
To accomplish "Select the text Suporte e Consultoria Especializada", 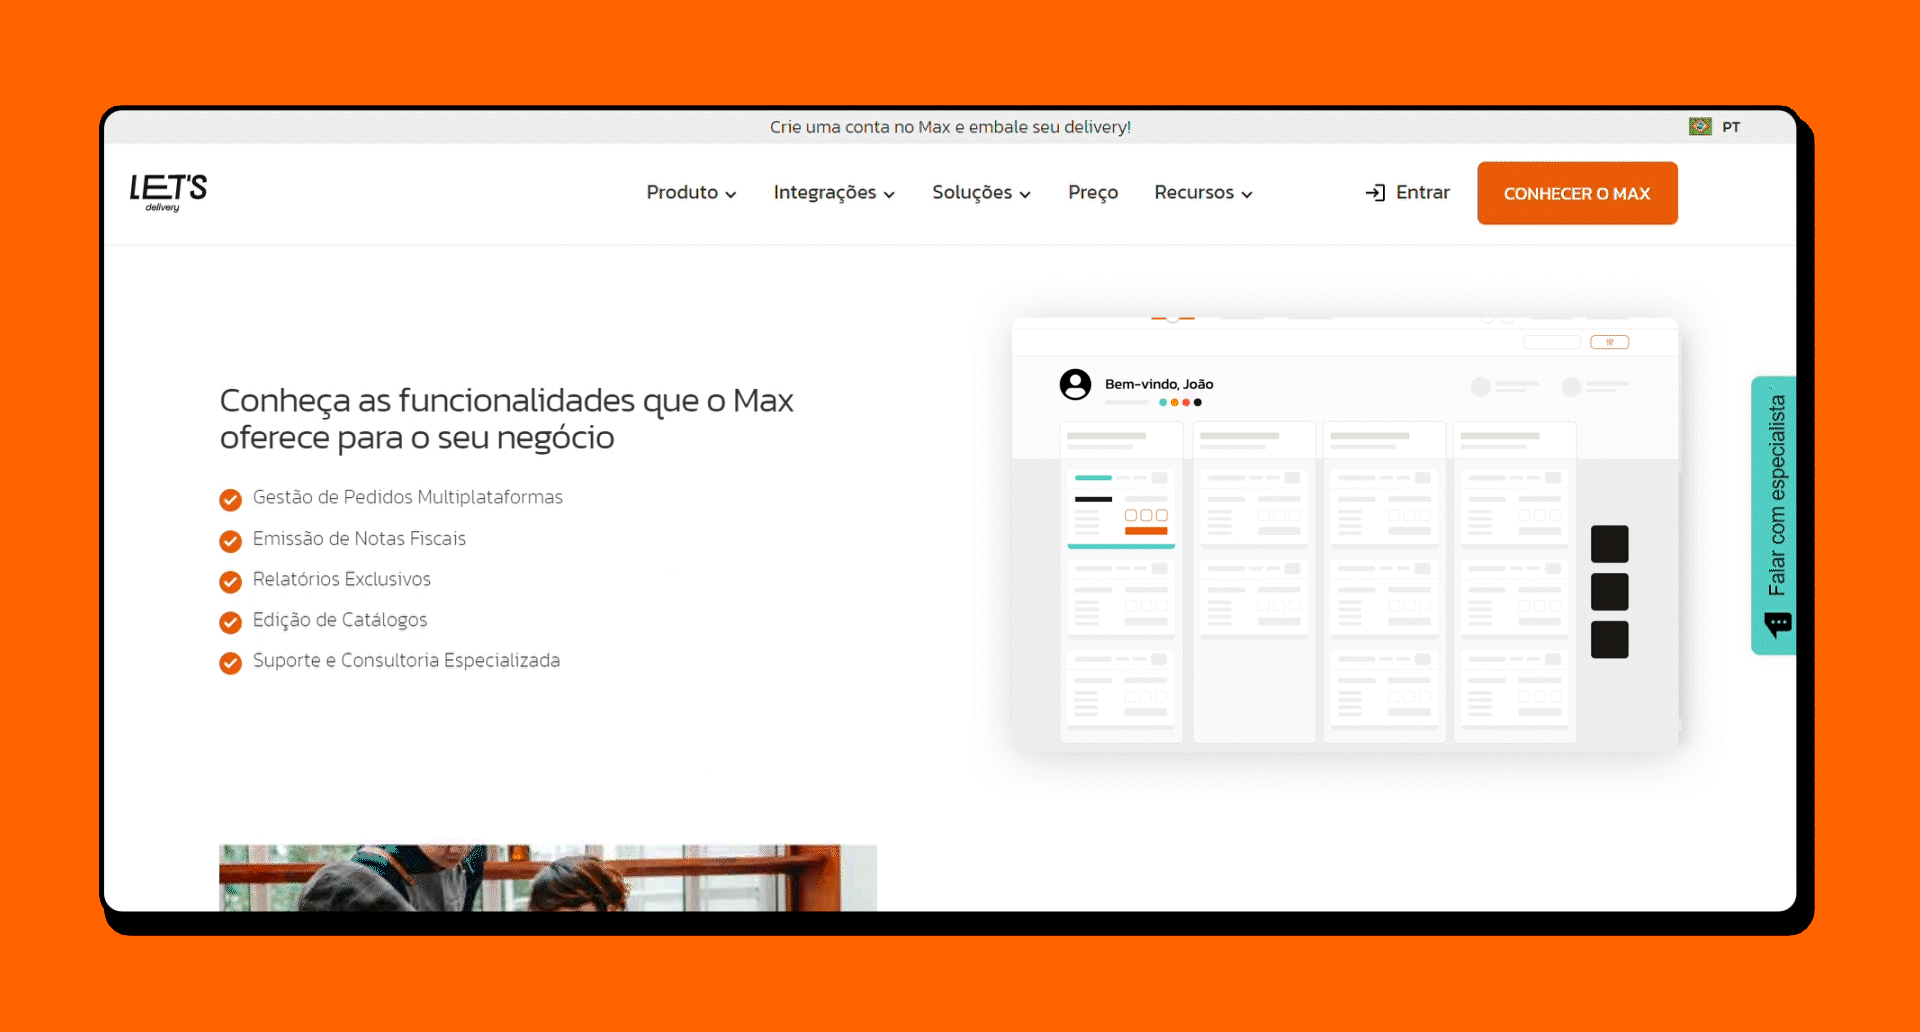I will (406, 660).
